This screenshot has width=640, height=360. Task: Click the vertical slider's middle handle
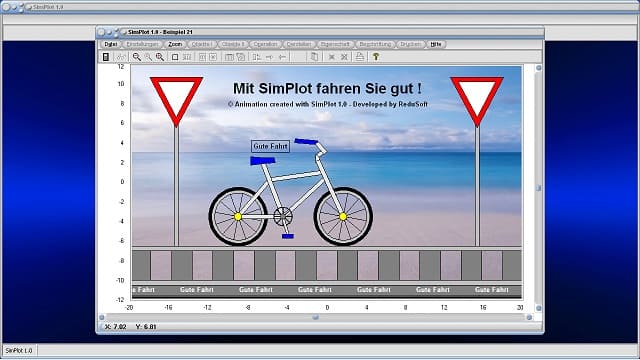(538, 188)
